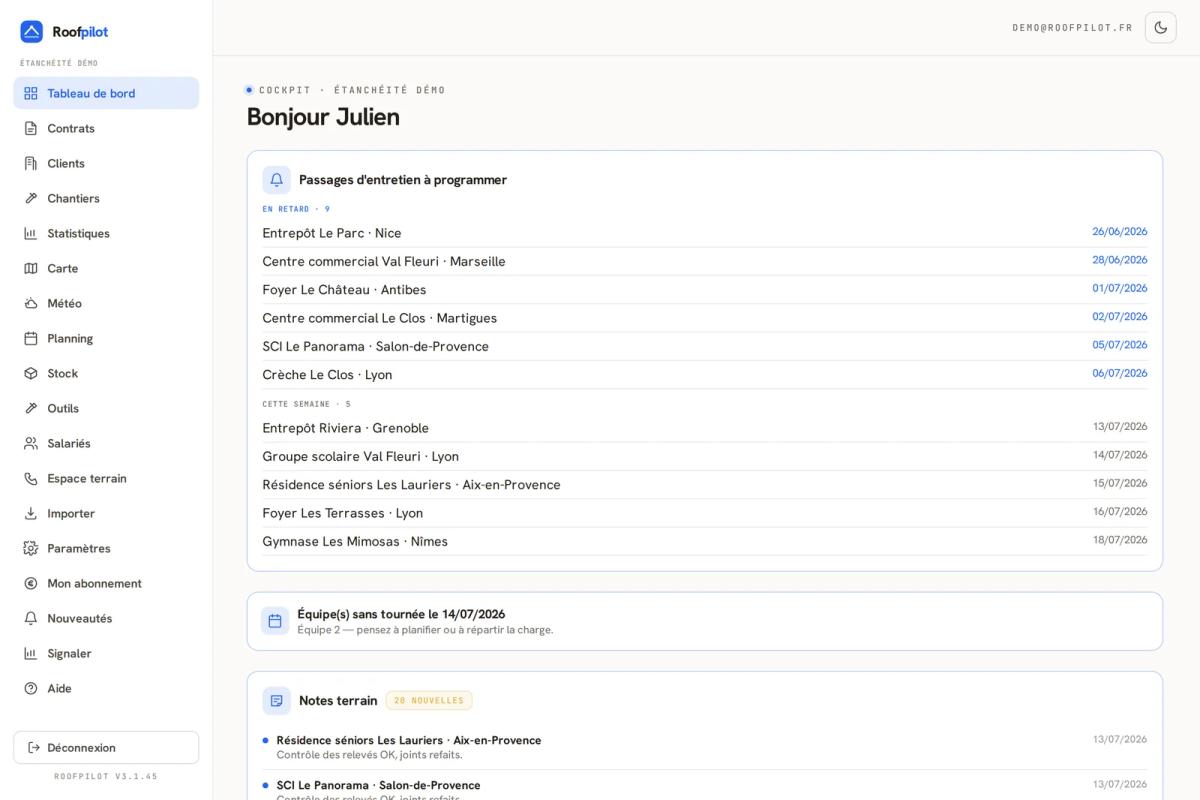Open the Paramètres gear icon

pos(31,548)
